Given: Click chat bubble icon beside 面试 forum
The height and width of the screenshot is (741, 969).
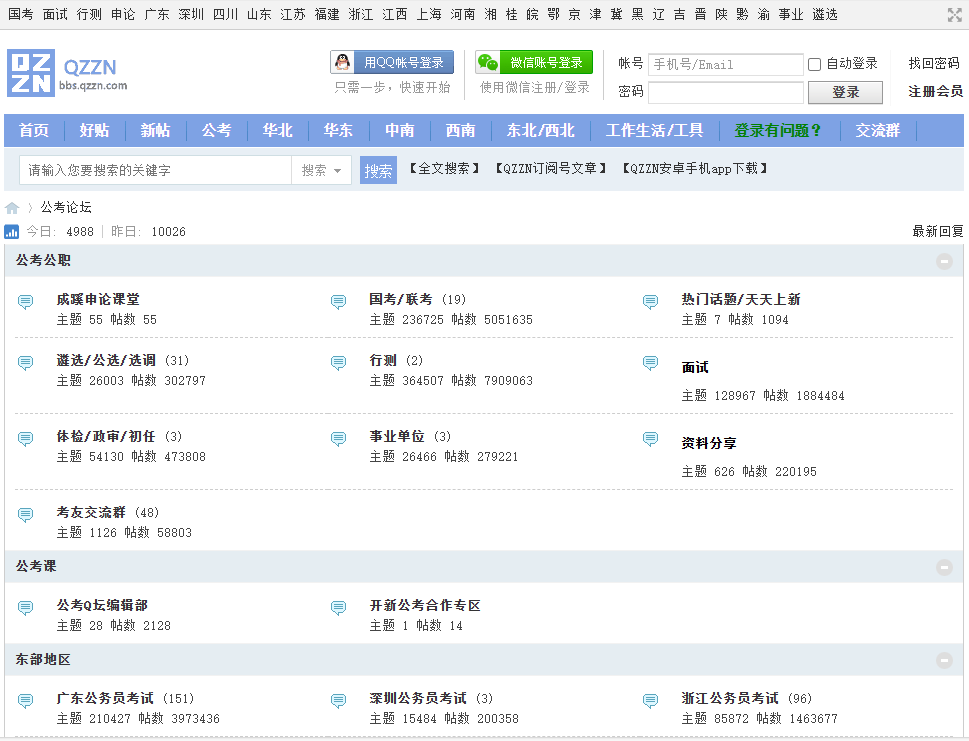Looking at the screenshot, I should pyautogui.click(x=651, y=362).
